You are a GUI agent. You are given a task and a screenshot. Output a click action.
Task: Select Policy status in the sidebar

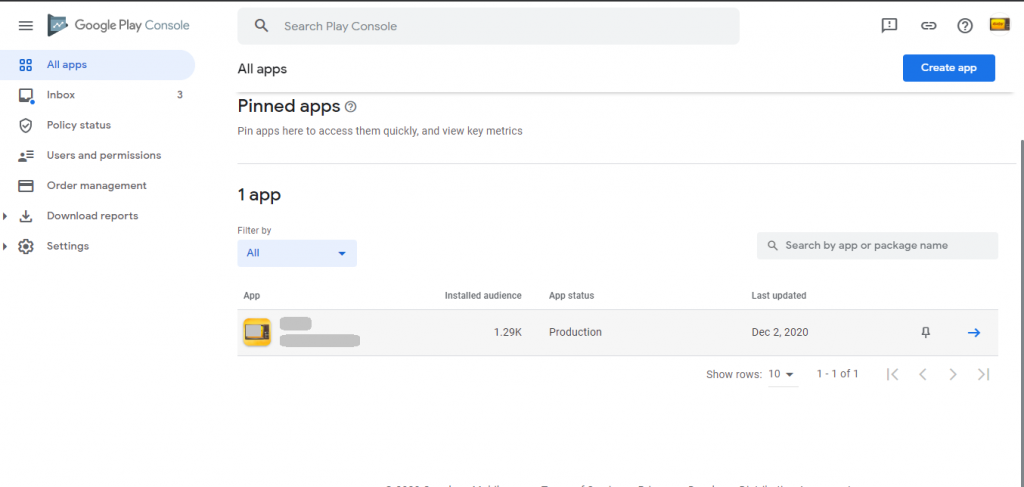78,125
